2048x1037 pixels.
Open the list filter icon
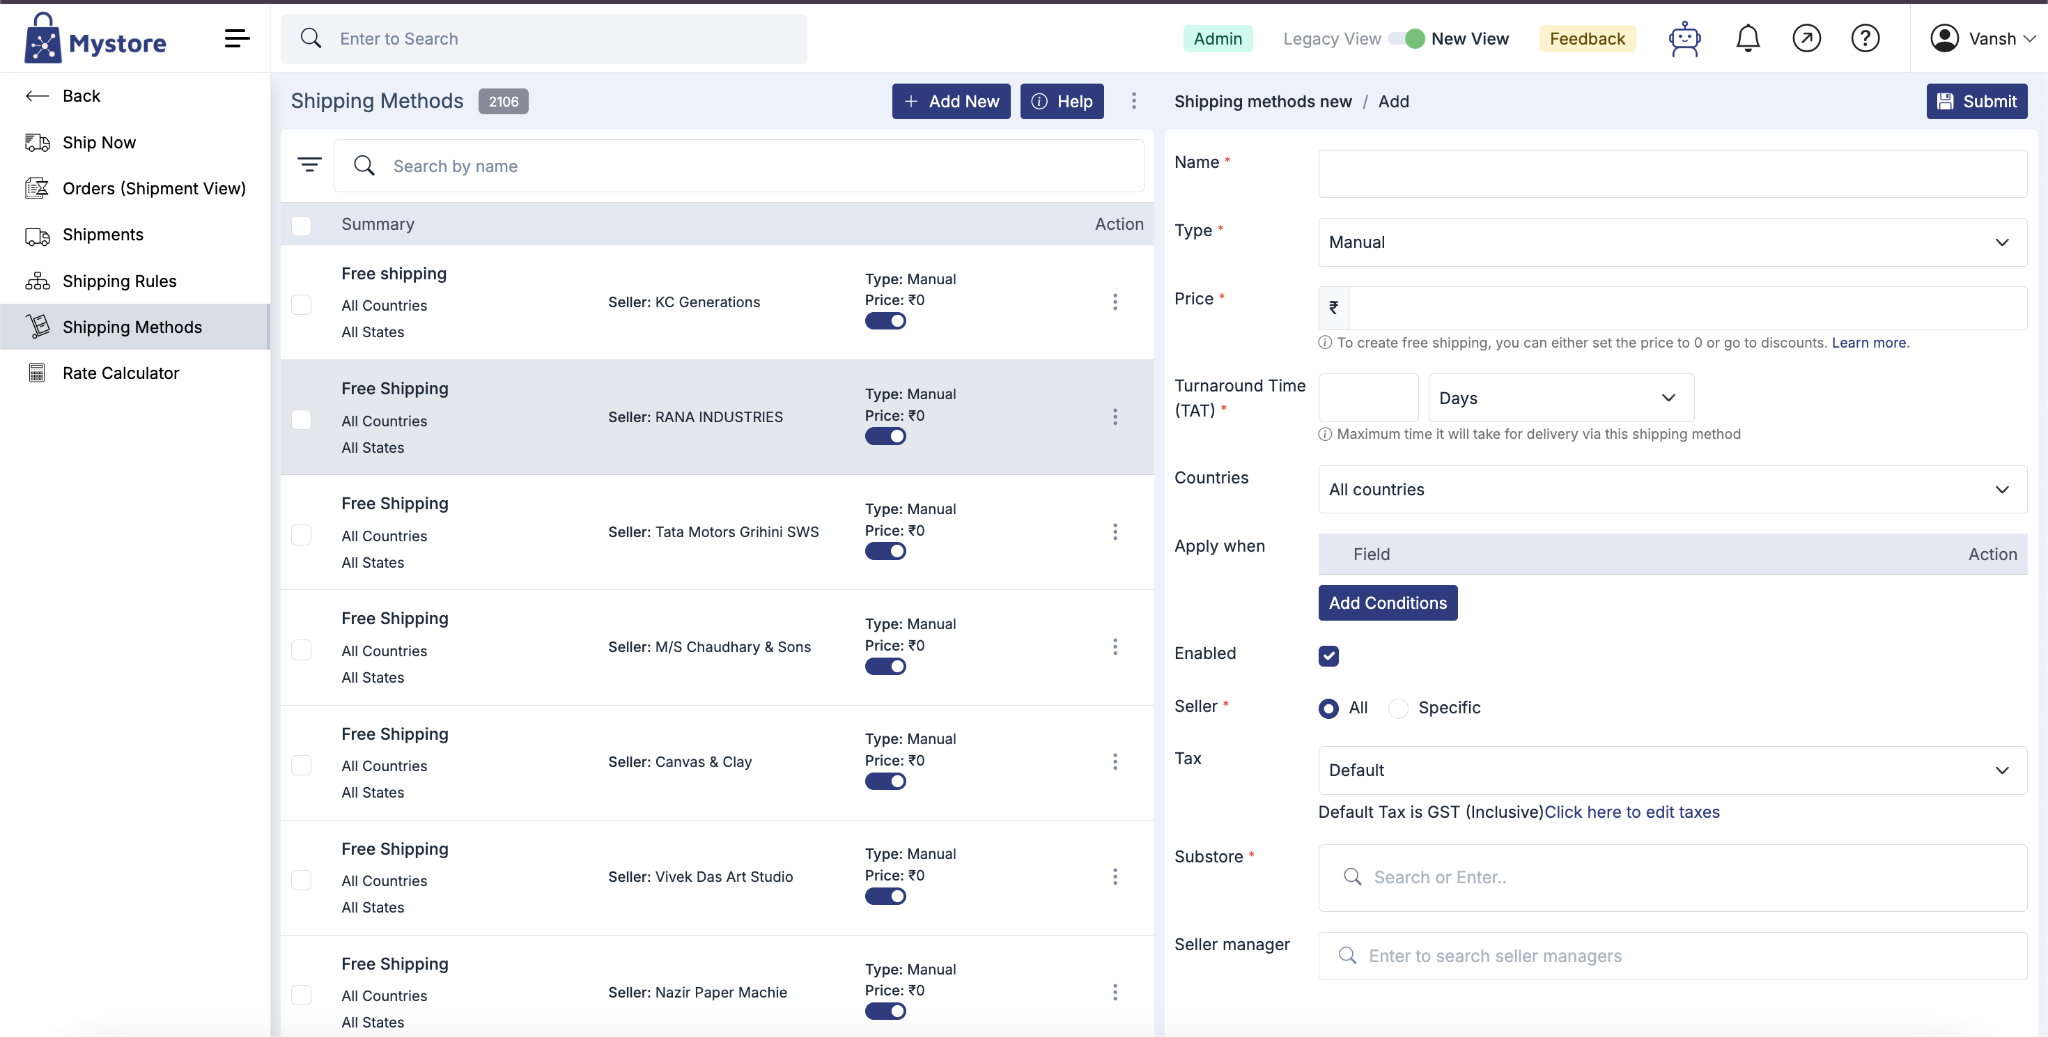(310, 165)
